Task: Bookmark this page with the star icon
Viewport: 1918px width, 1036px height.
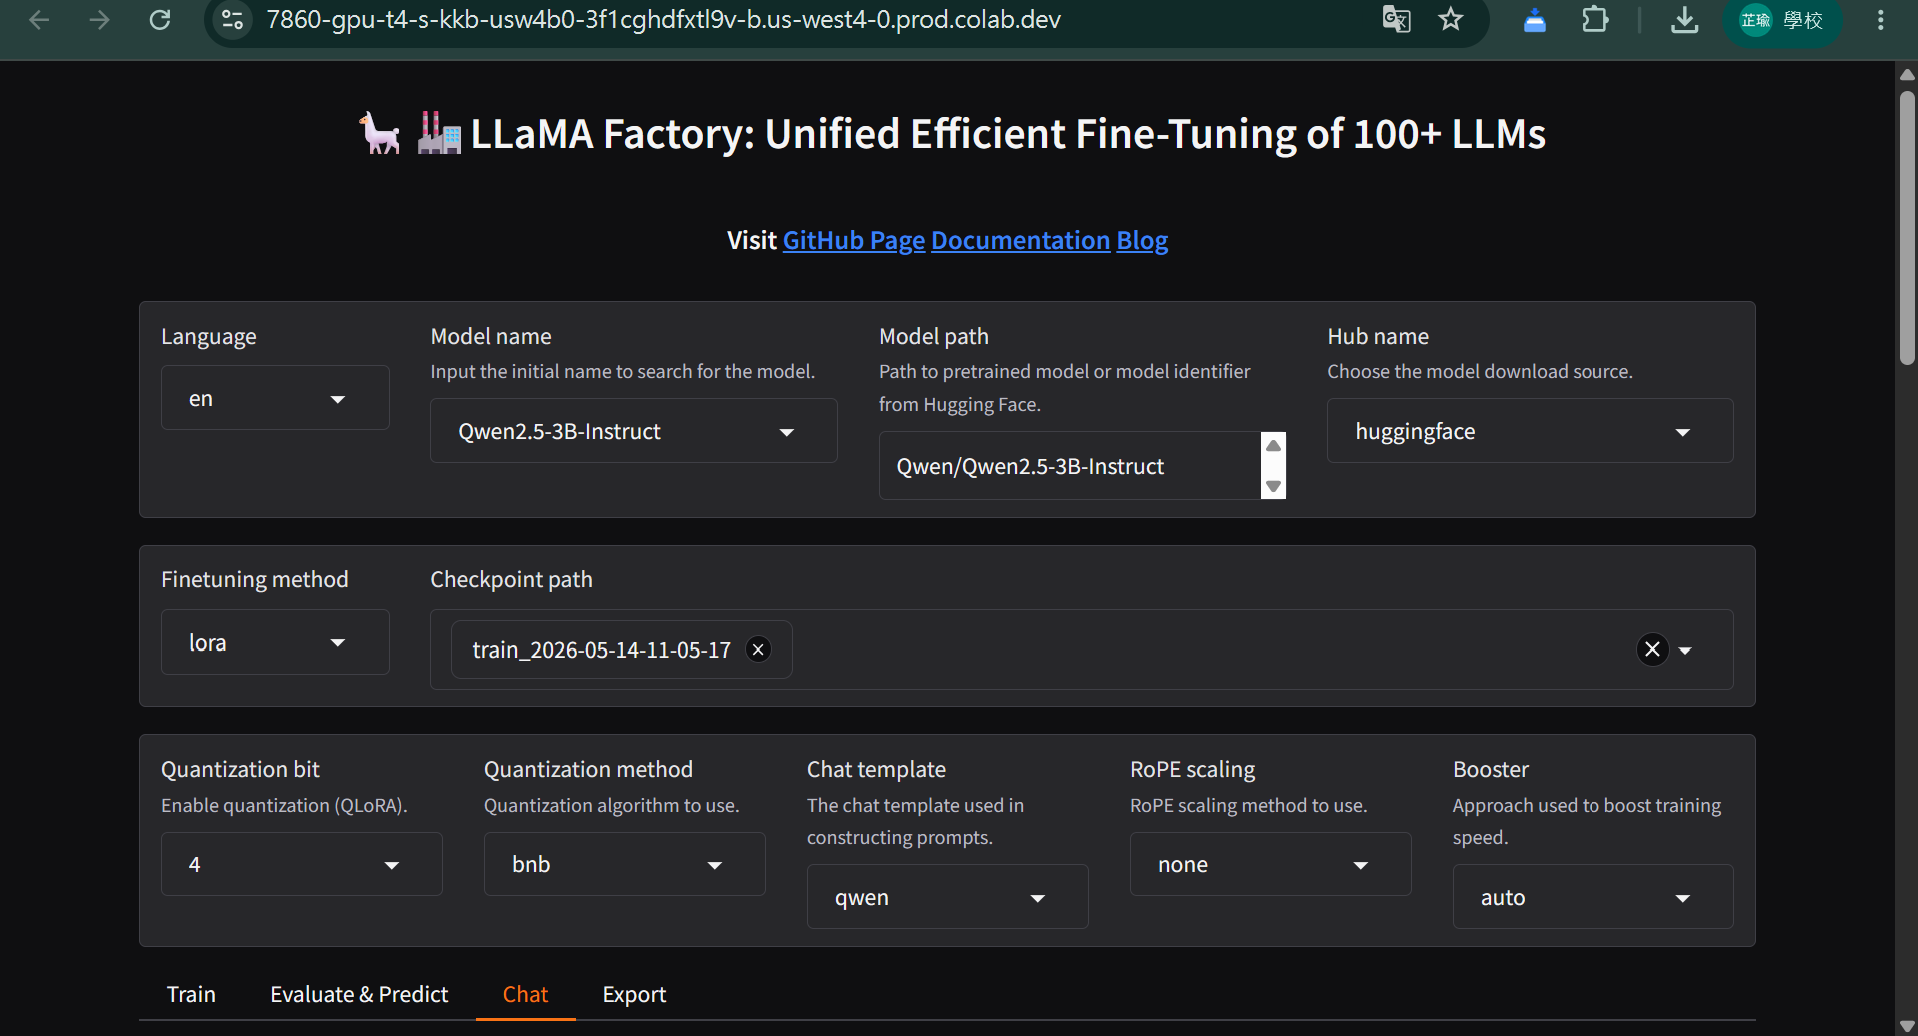Action: pyautogui.click(x=1451, y=20)
